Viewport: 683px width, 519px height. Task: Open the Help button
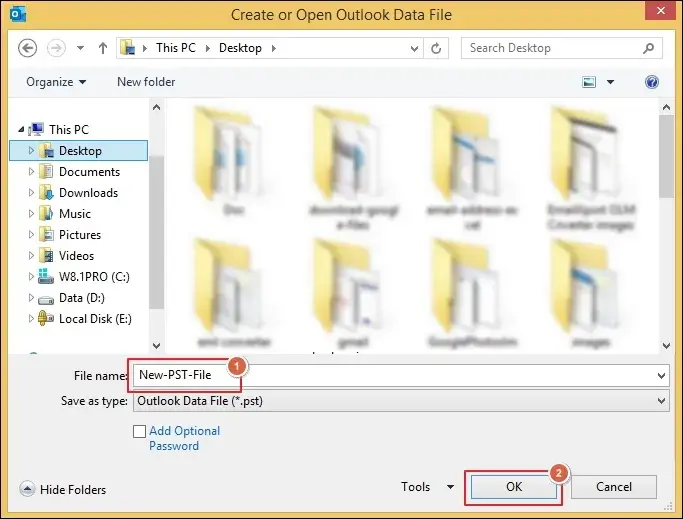pos(652,82)
